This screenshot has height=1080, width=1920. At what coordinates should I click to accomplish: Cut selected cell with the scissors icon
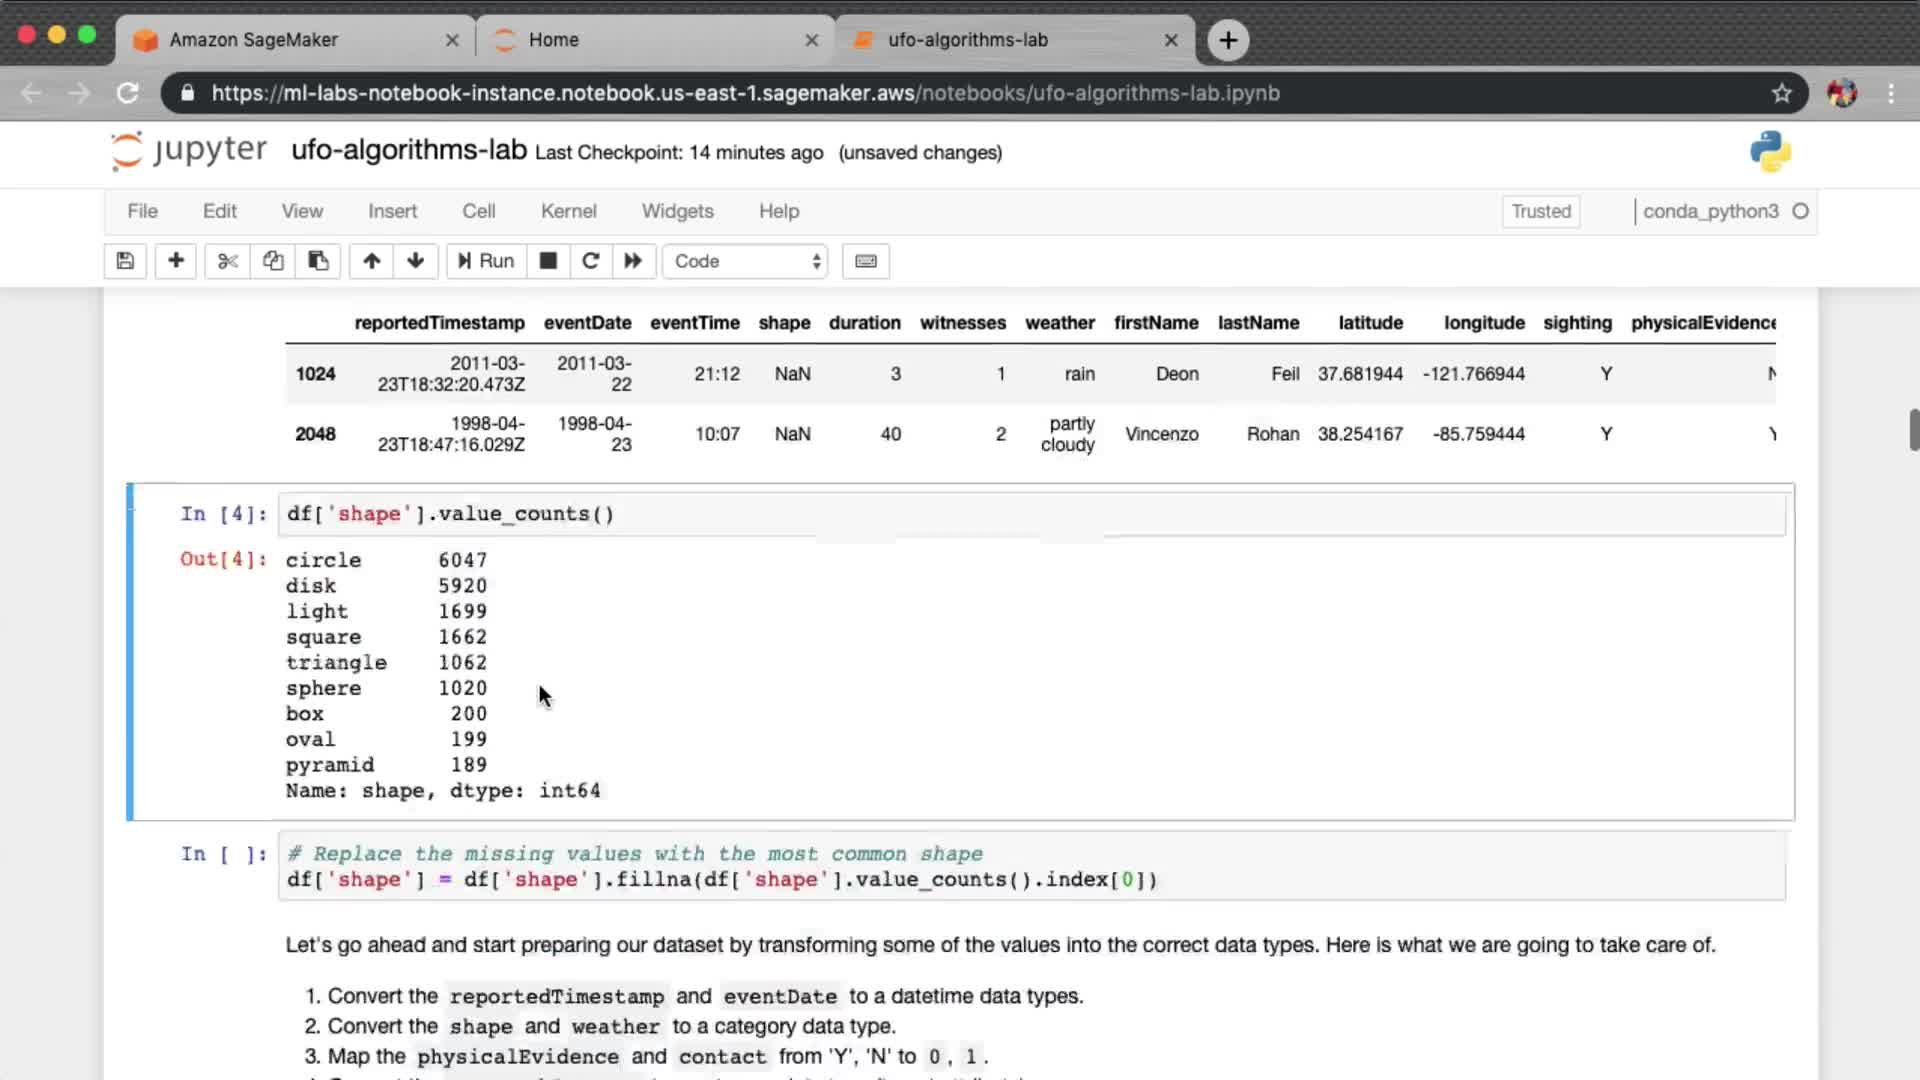228,261
